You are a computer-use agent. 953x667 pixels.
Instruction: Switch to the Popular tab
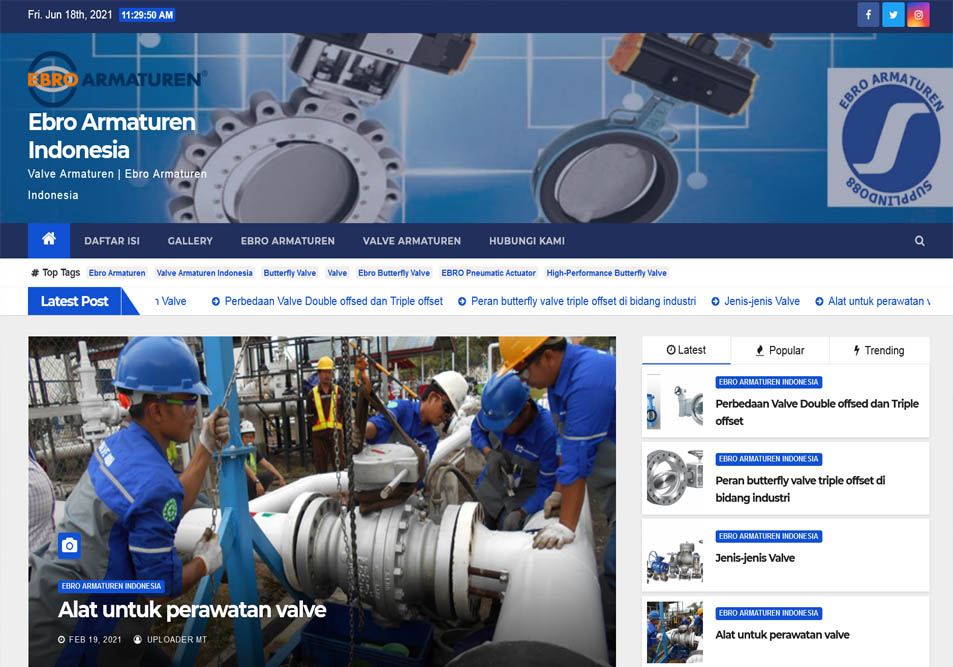(x=780, y=350)
